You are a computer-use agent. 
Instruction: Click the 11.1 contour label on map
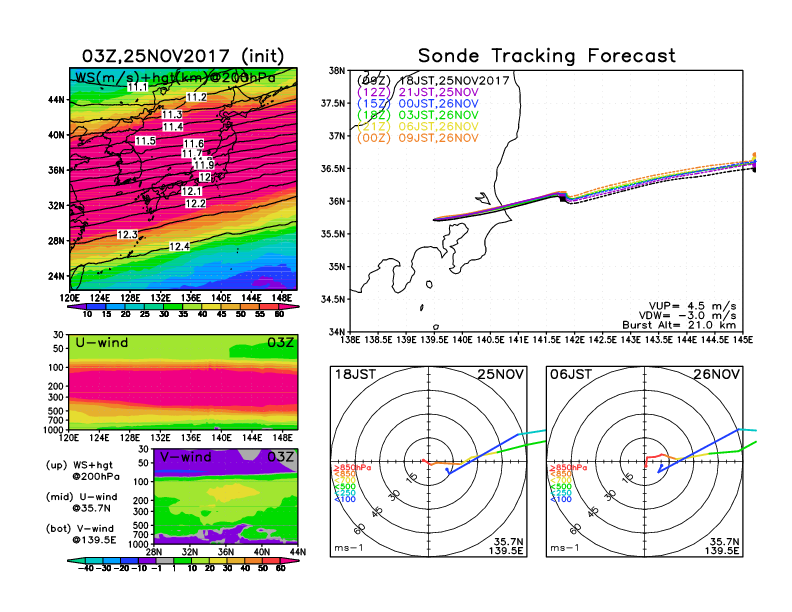[138, 88]
